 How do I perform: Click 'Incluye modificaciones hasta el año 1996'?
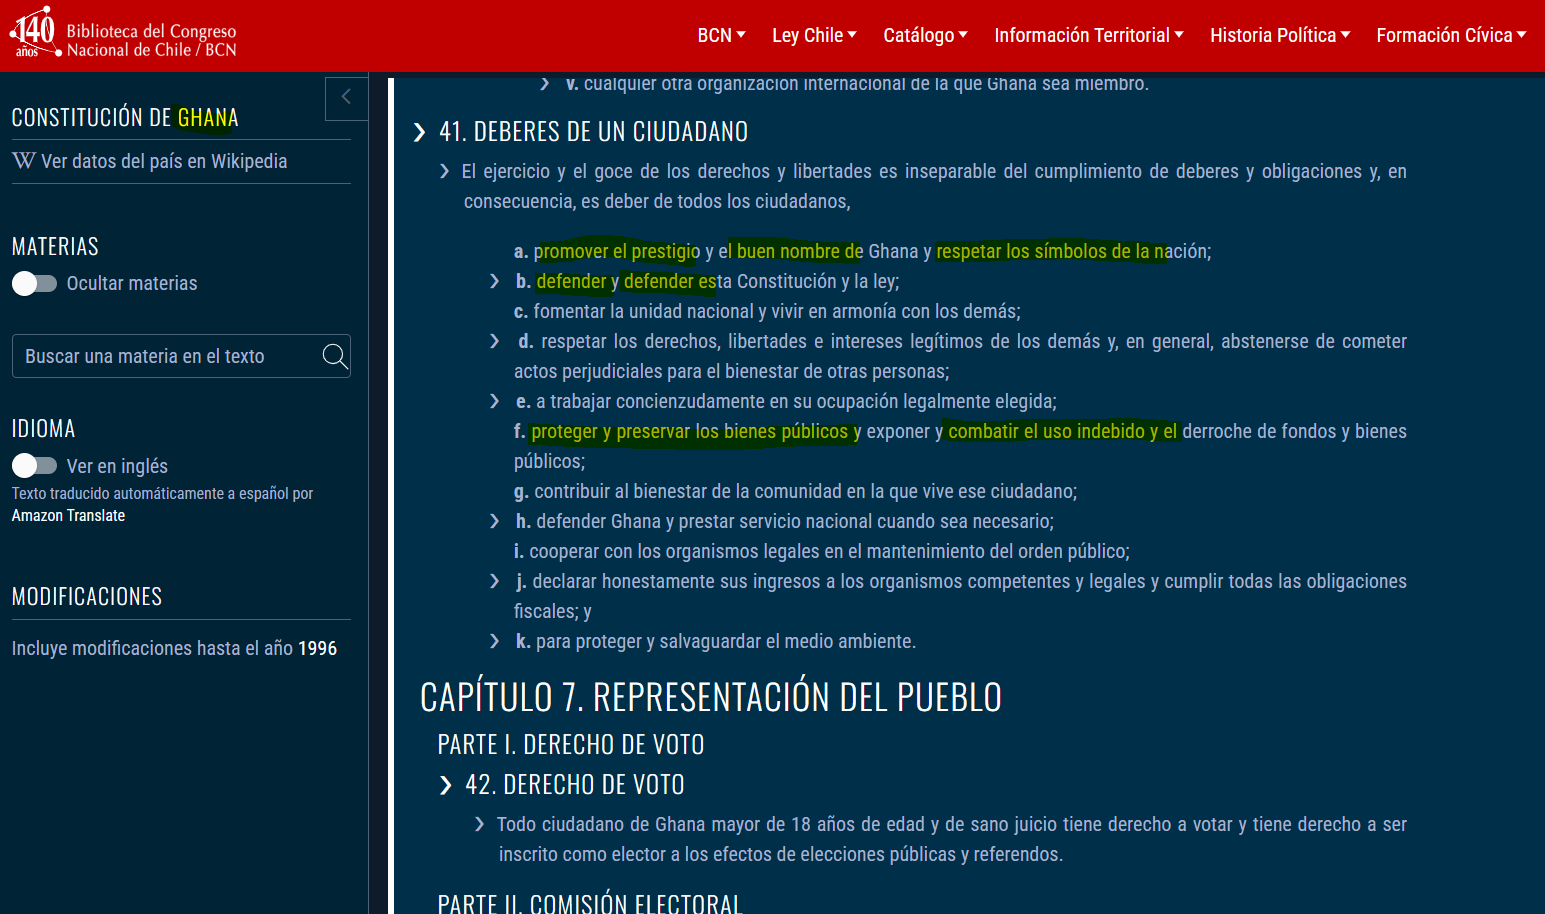pos(174,648)
